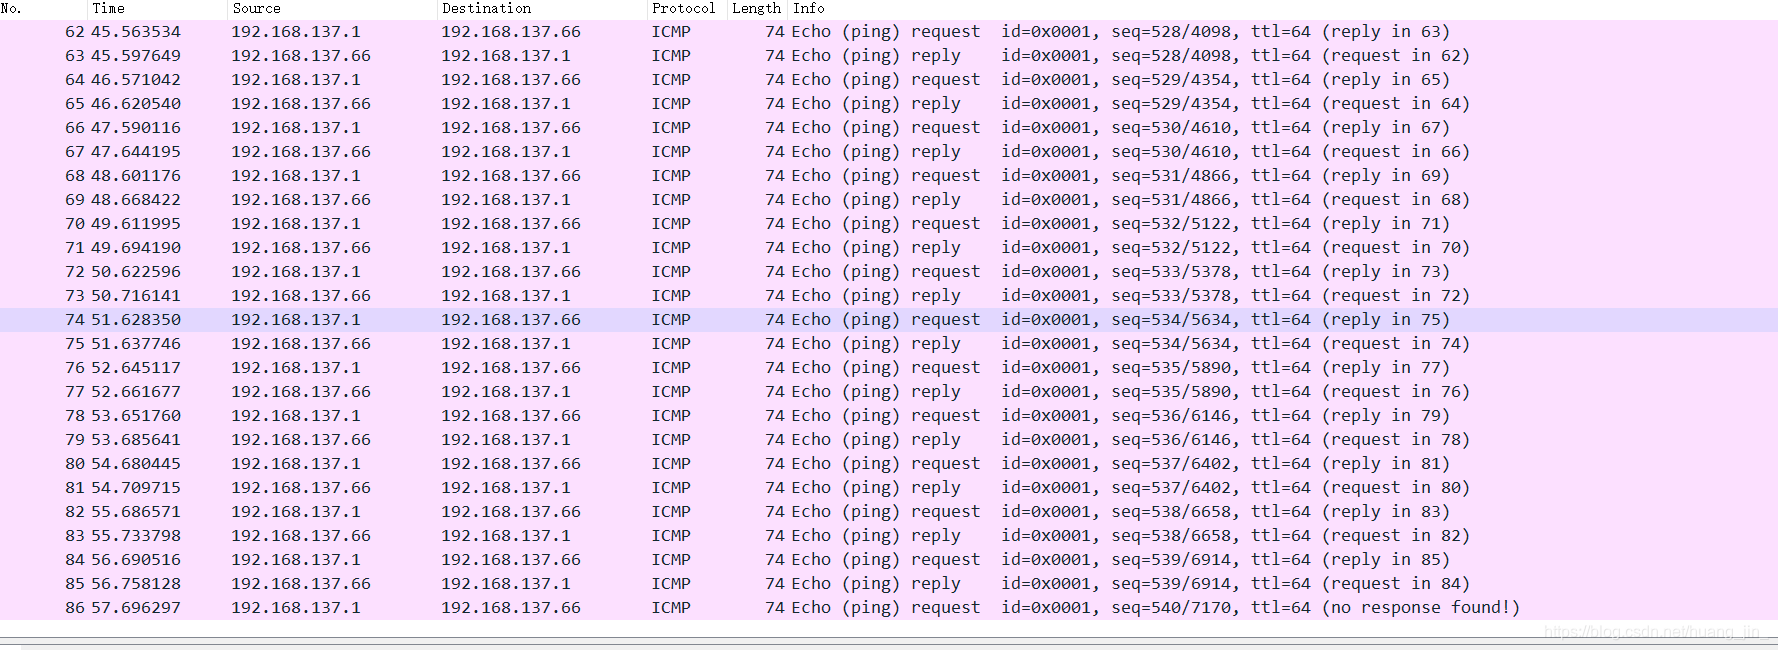Screen dimensions: 1778x650
Task: Select packet 83 at time 55.733798
Action: click(x=889, y=536)
